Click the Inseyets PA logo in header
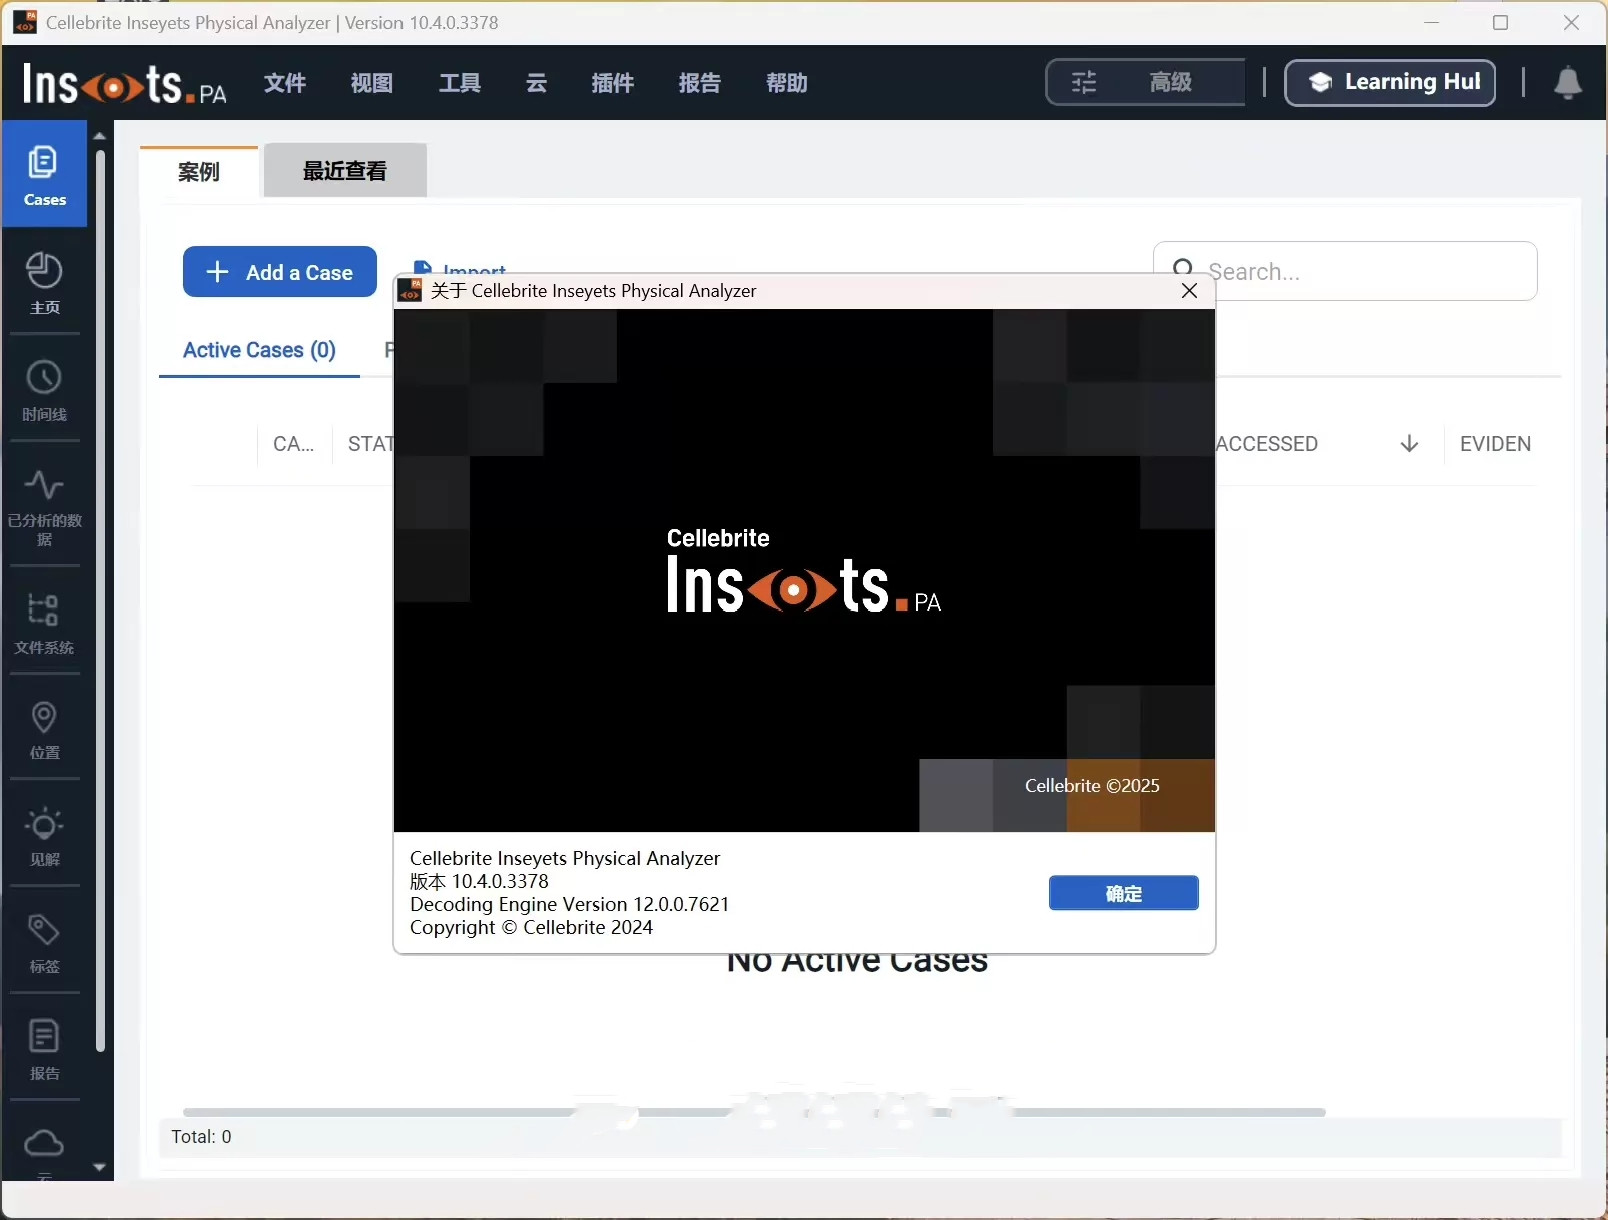This screenshot has height=1220, width=1608. point(125,83)
